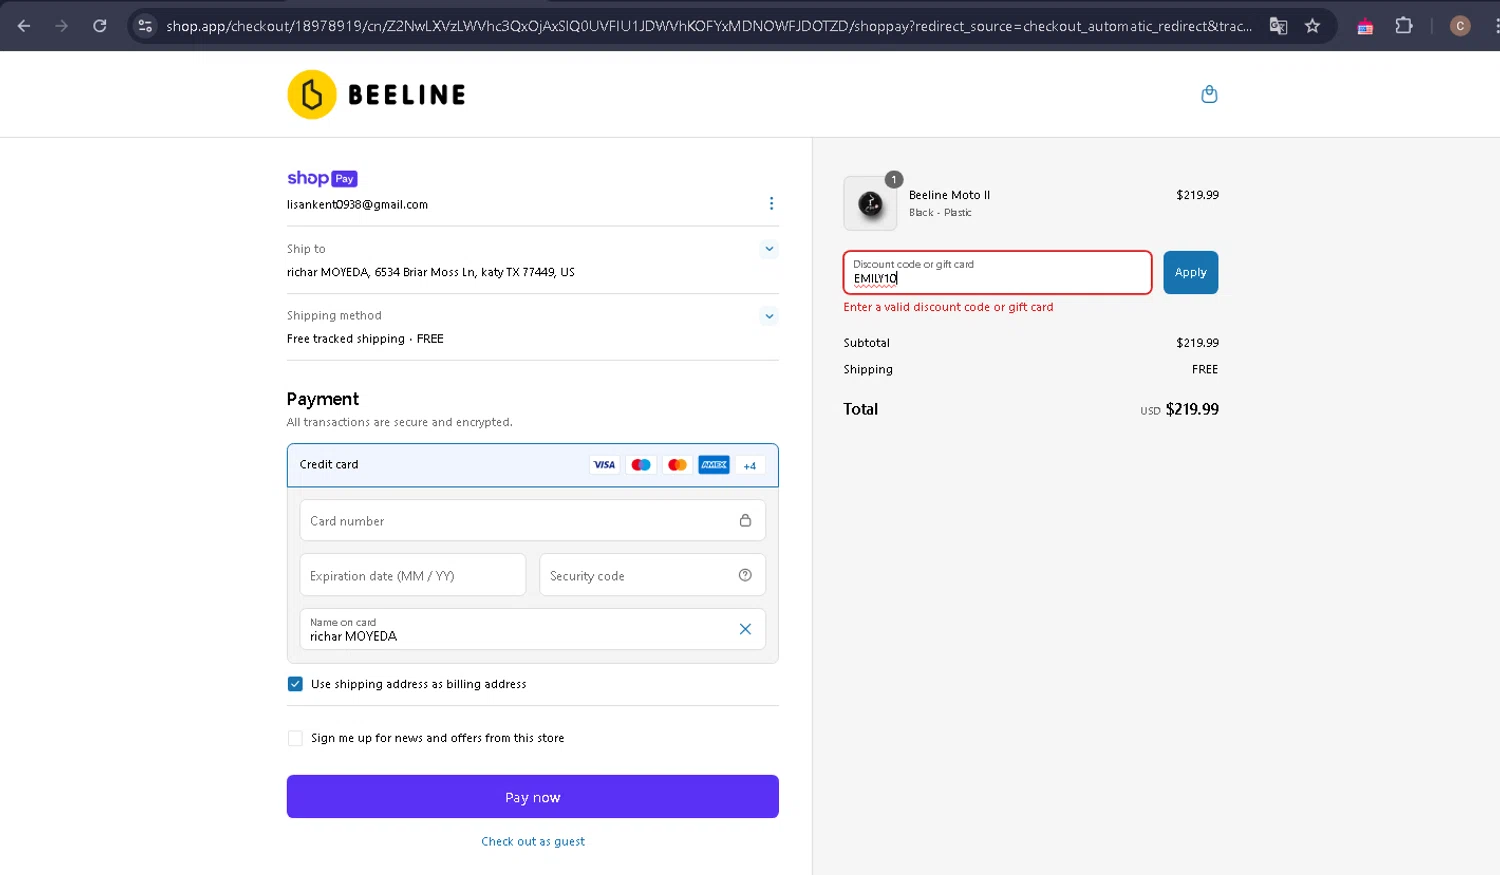Click the Beeline Moto II product thumbnail
The image size is (1500, 875).
tap(870, 203)
